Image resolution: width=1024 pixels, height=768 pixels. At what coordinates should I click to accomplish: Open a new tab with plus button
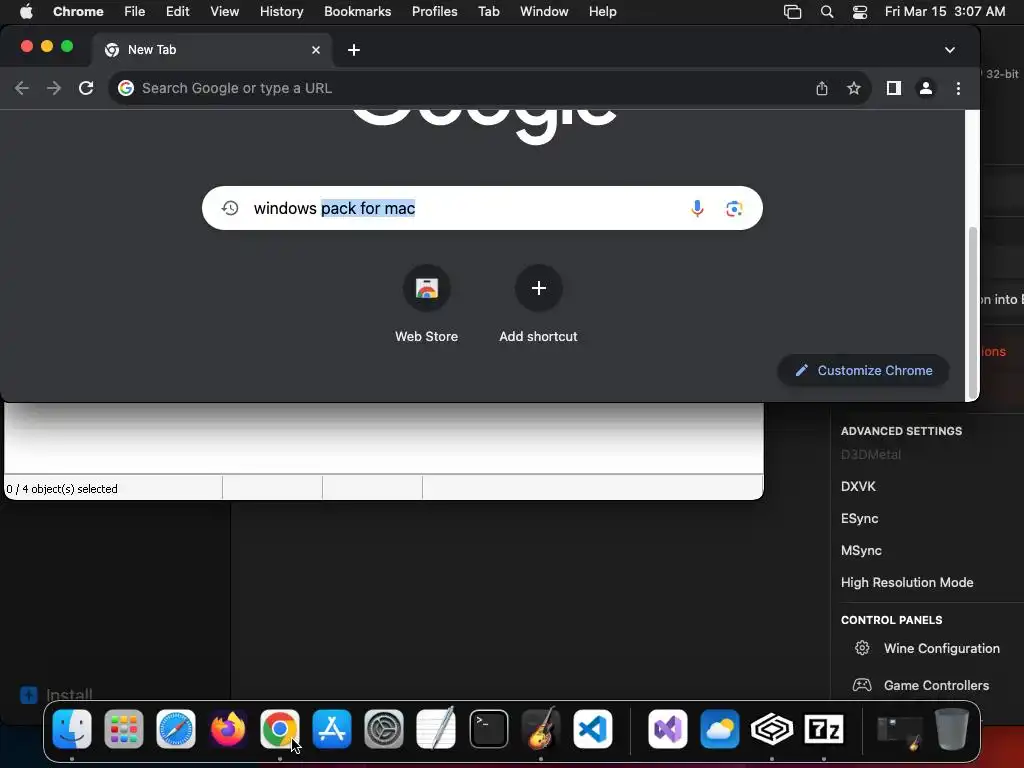coord(353,50)
